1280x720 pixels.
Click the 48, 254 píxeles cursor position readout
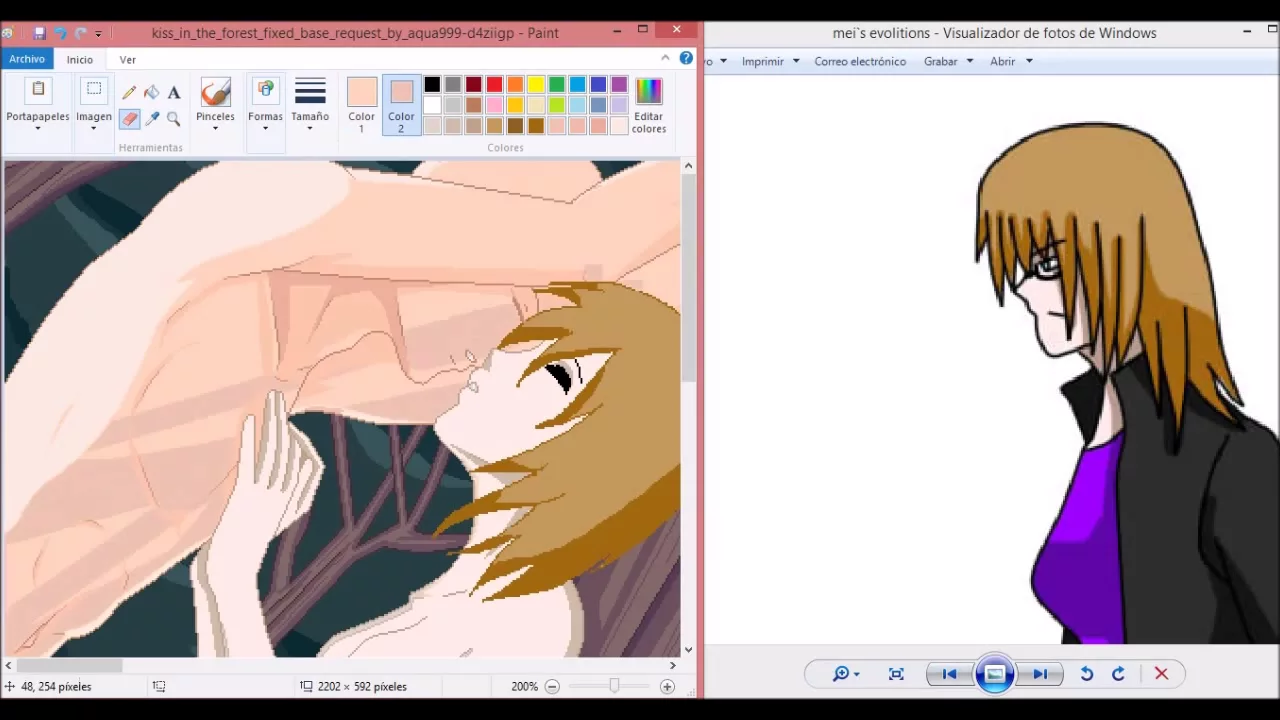coord(56,686)
